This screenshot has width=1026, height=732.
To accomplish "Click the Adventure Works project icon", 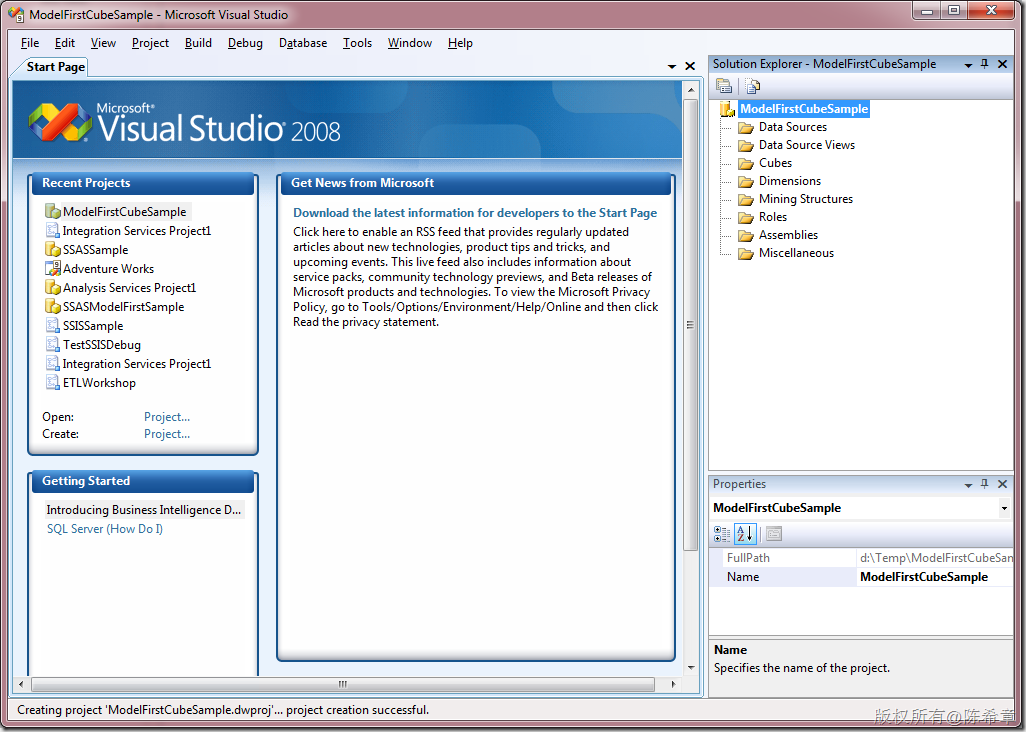I will click(52, 268).
